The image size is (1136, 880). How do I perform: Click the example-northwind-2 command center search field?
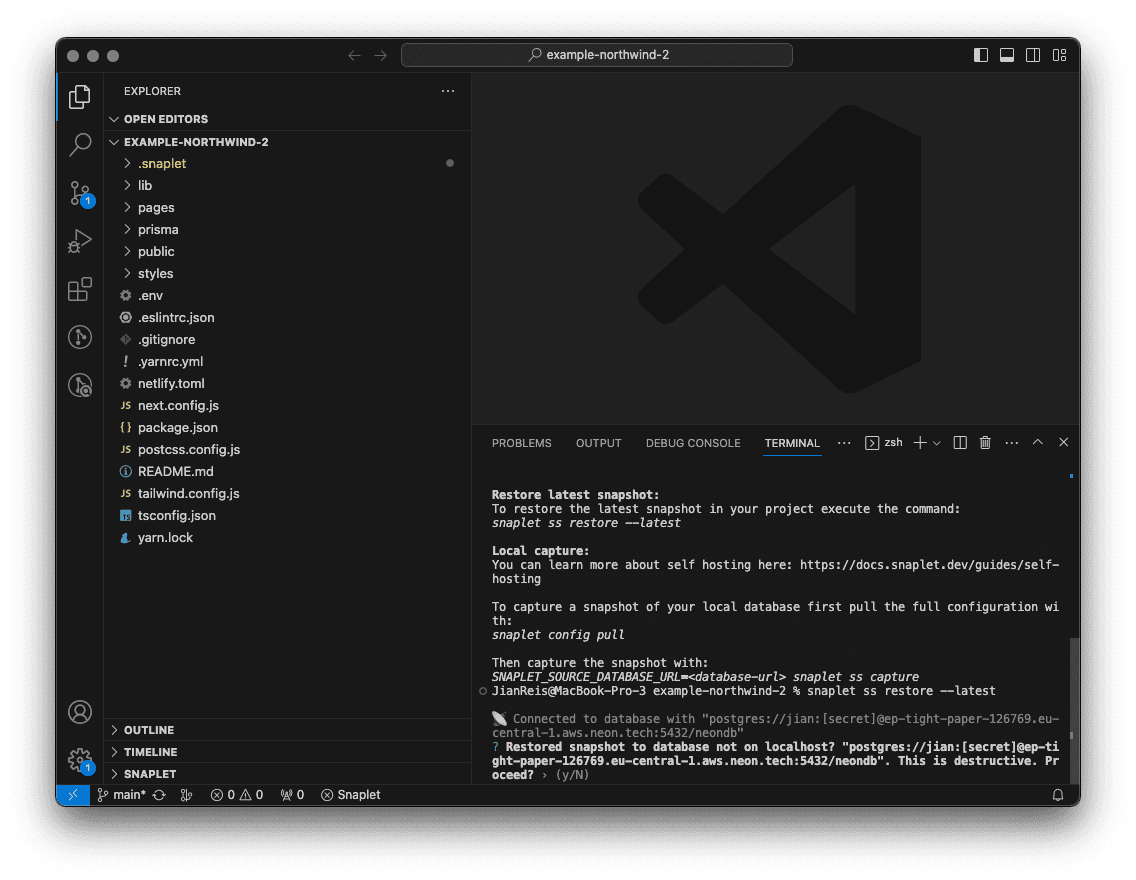597,55
